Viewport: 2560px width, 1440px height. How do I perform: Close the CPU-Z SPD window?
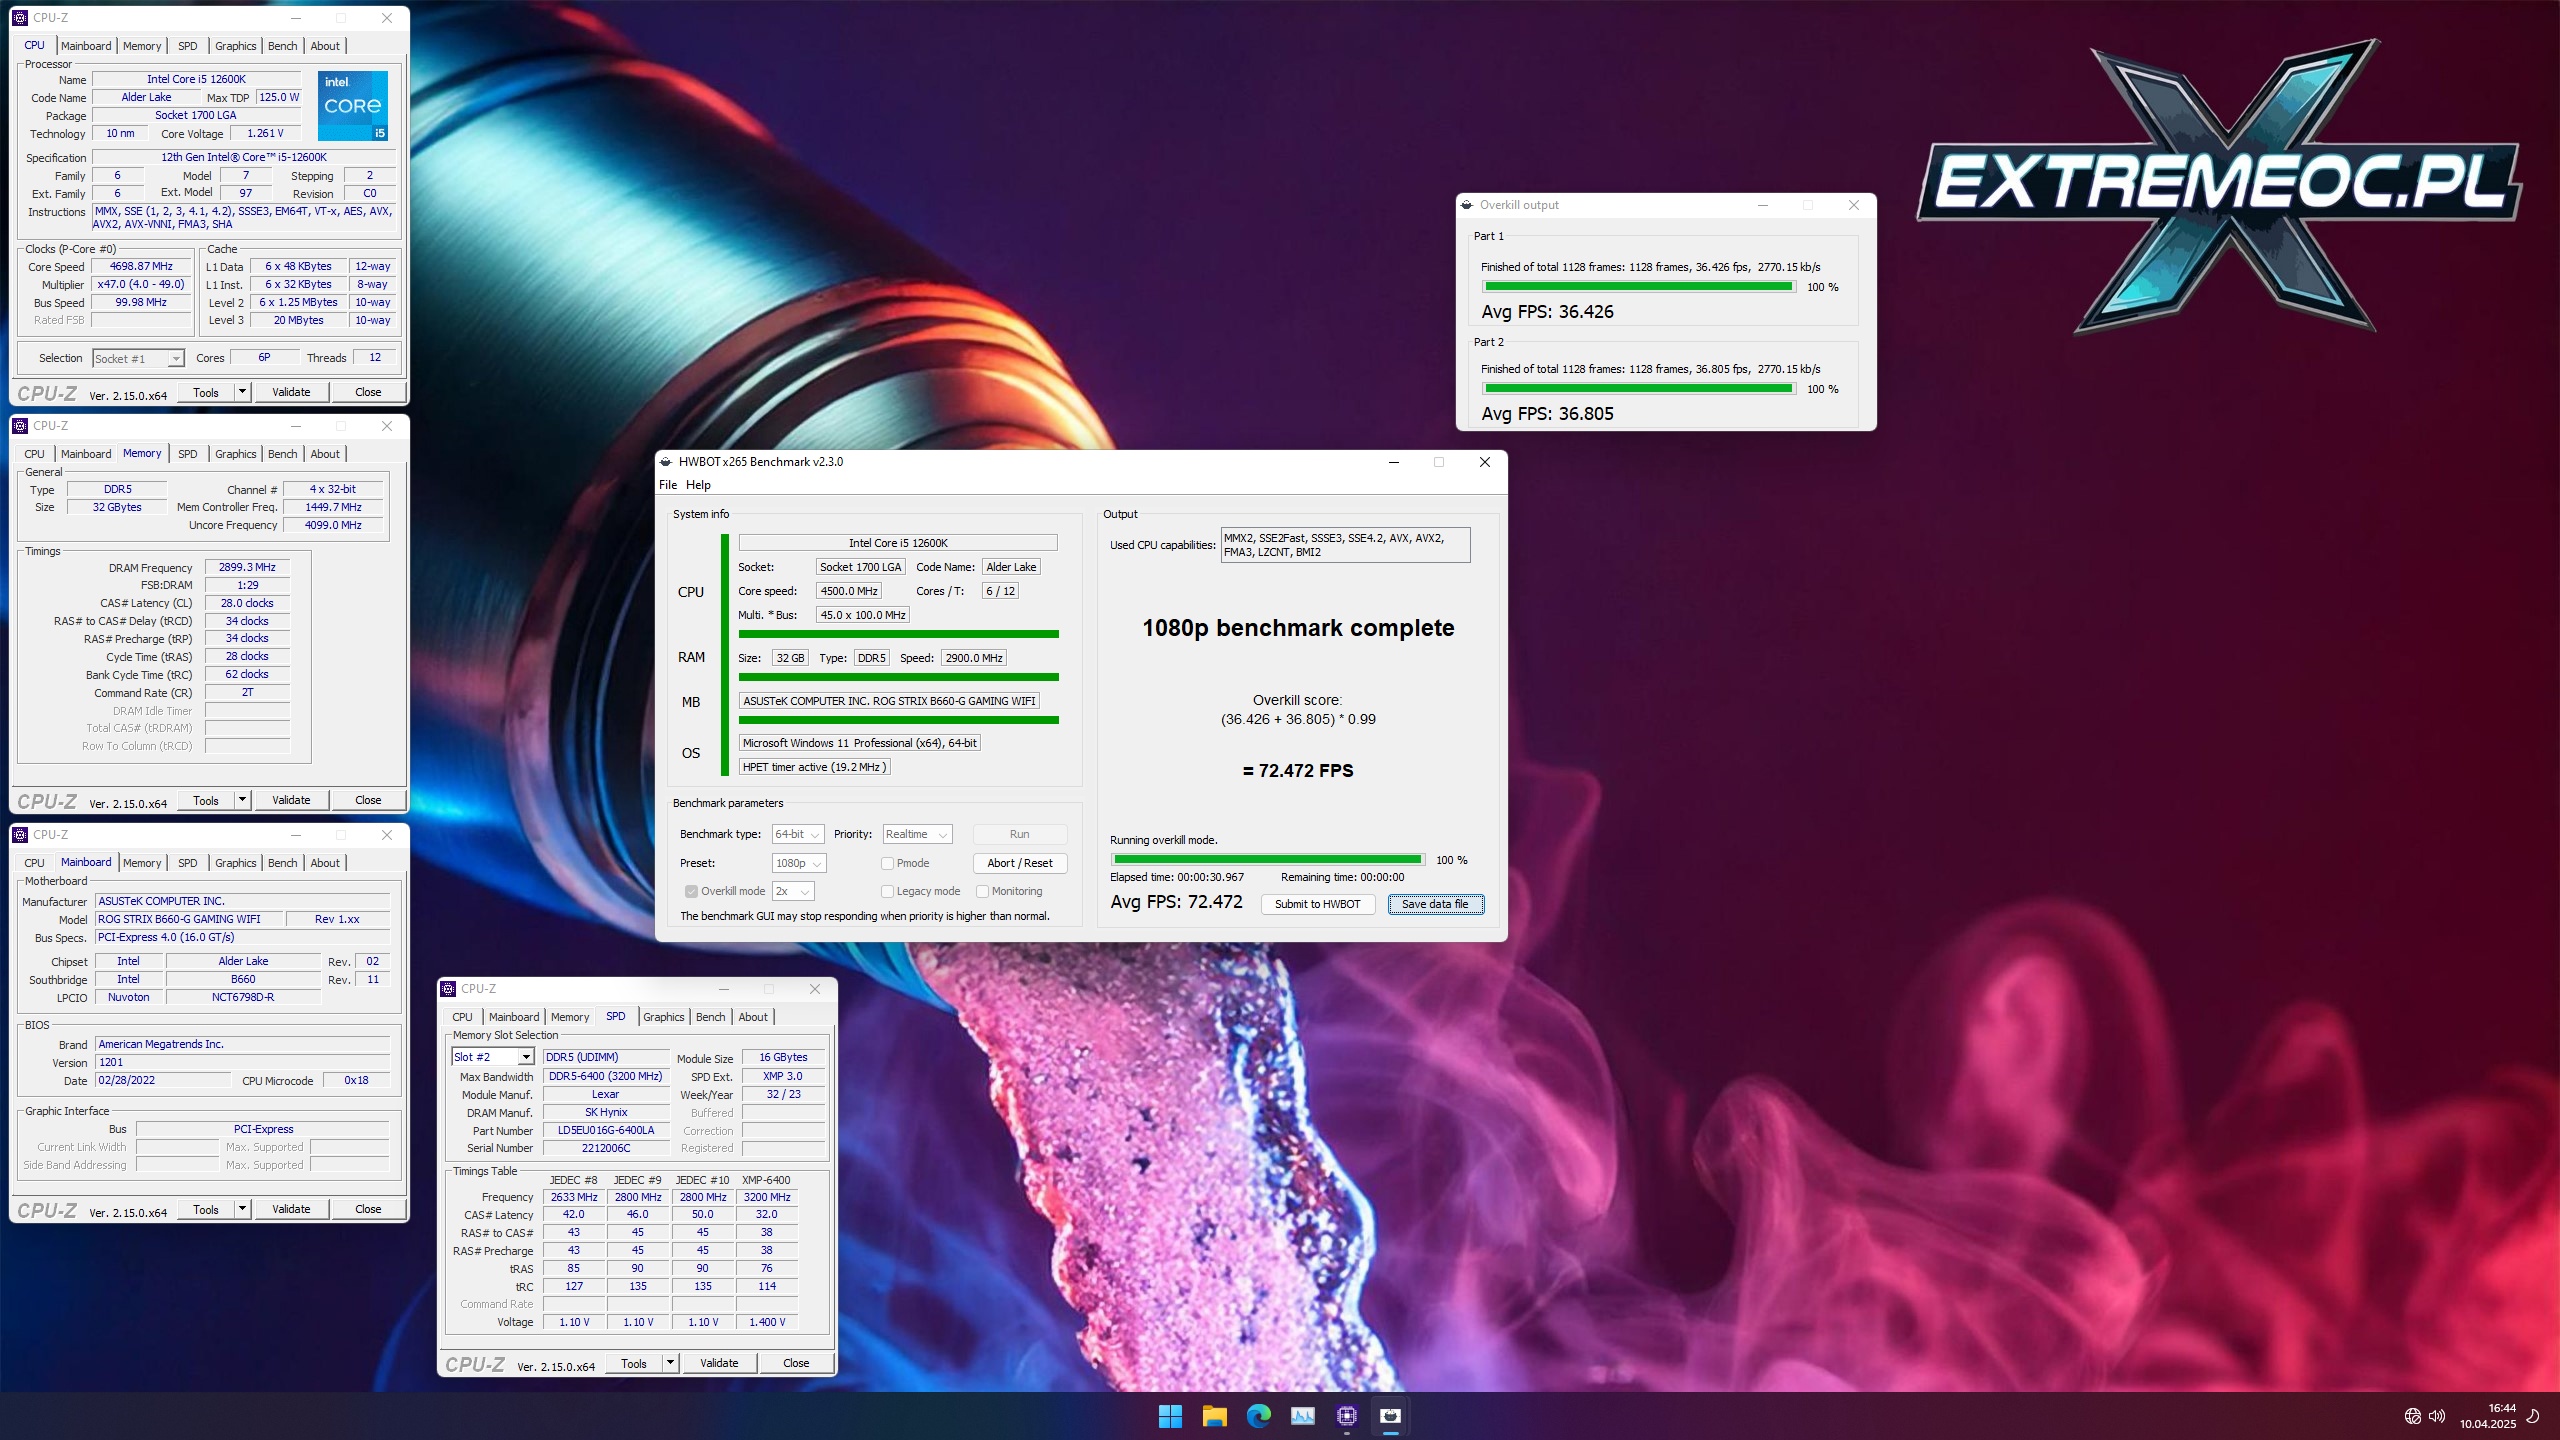815,989
